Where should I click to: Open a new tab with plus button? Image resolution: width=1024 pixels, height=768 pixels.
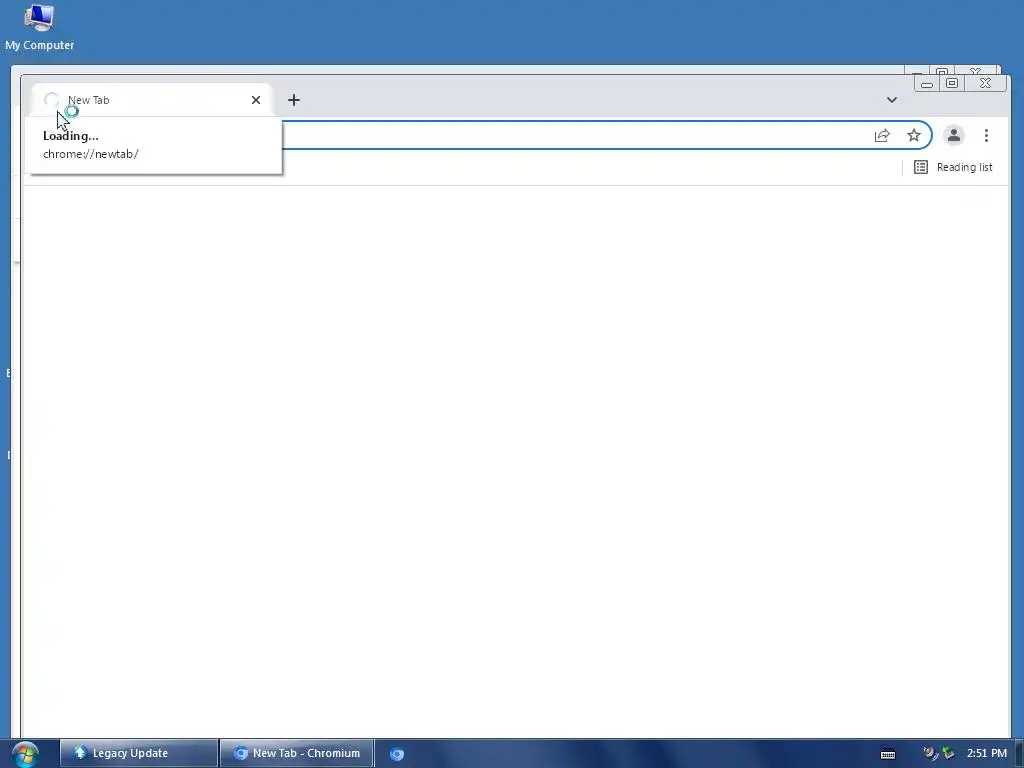tap(294, 100)
